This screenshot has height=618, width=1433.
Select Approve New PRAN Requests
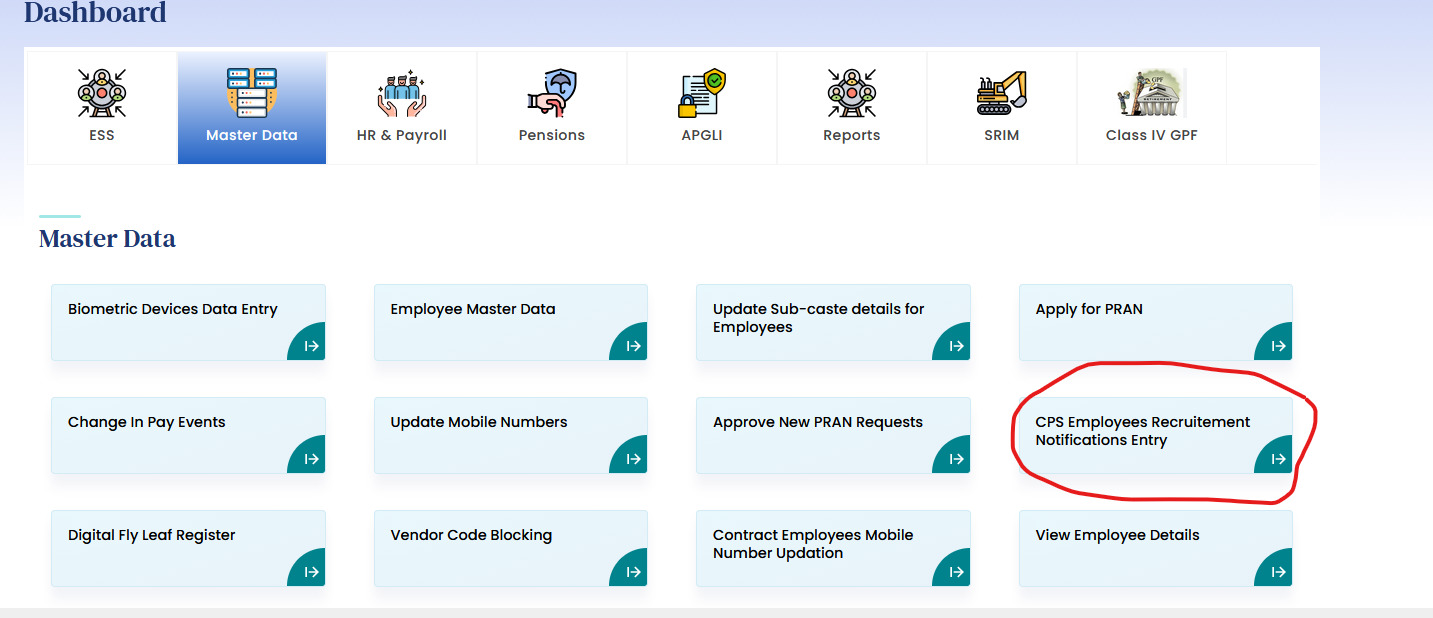818,423
